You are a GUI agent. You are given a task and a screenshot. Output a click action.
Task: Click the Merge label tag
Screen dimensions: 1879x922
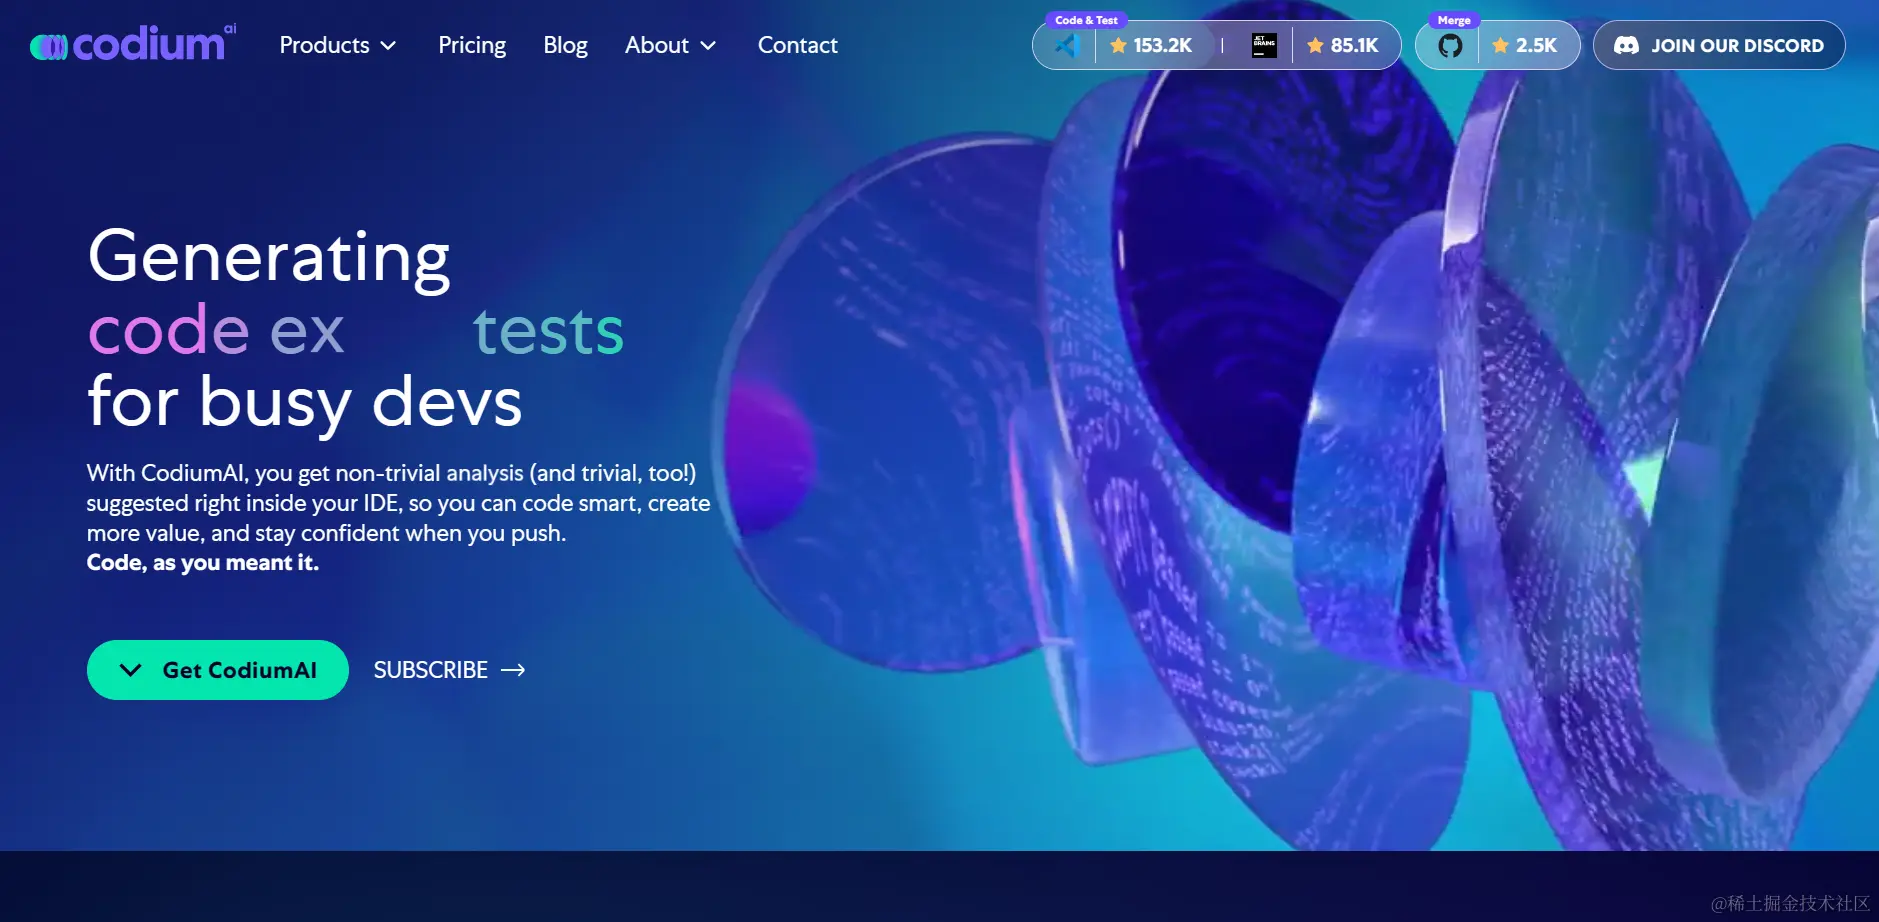(1454, 20)
